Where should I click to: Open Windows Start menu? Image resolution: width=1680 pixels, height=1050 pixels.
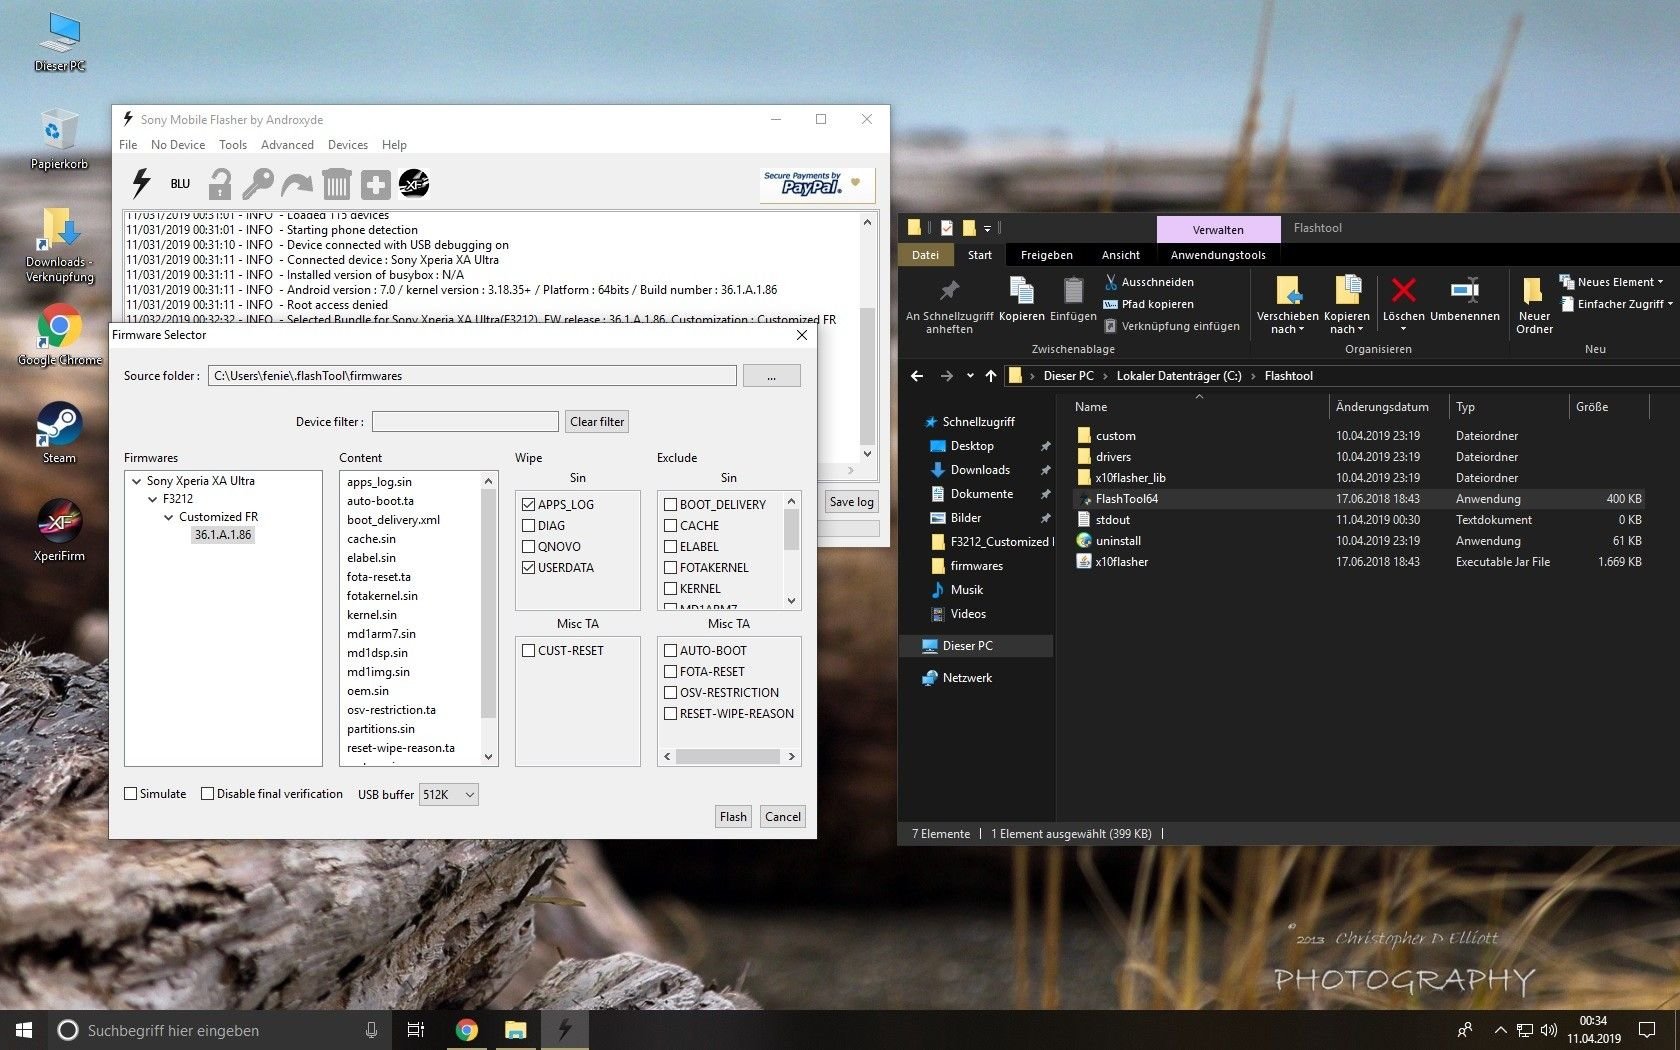point(24,1030)
